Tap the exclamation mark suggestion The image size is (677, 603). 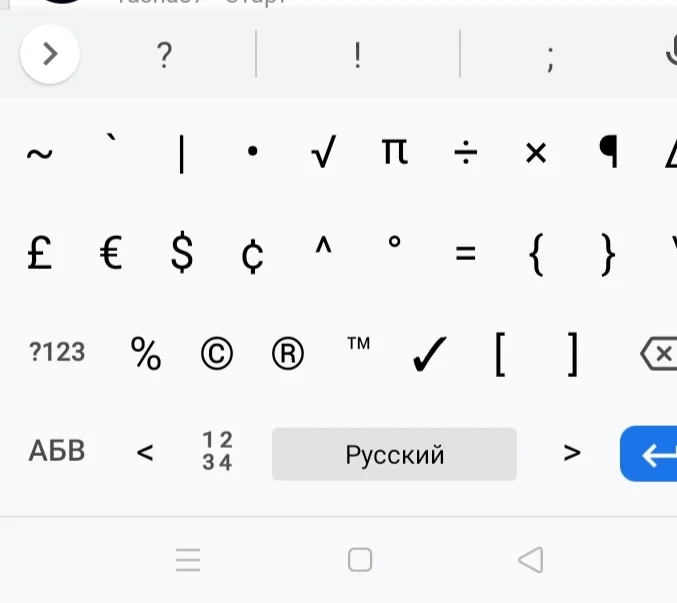click(357, 55)
